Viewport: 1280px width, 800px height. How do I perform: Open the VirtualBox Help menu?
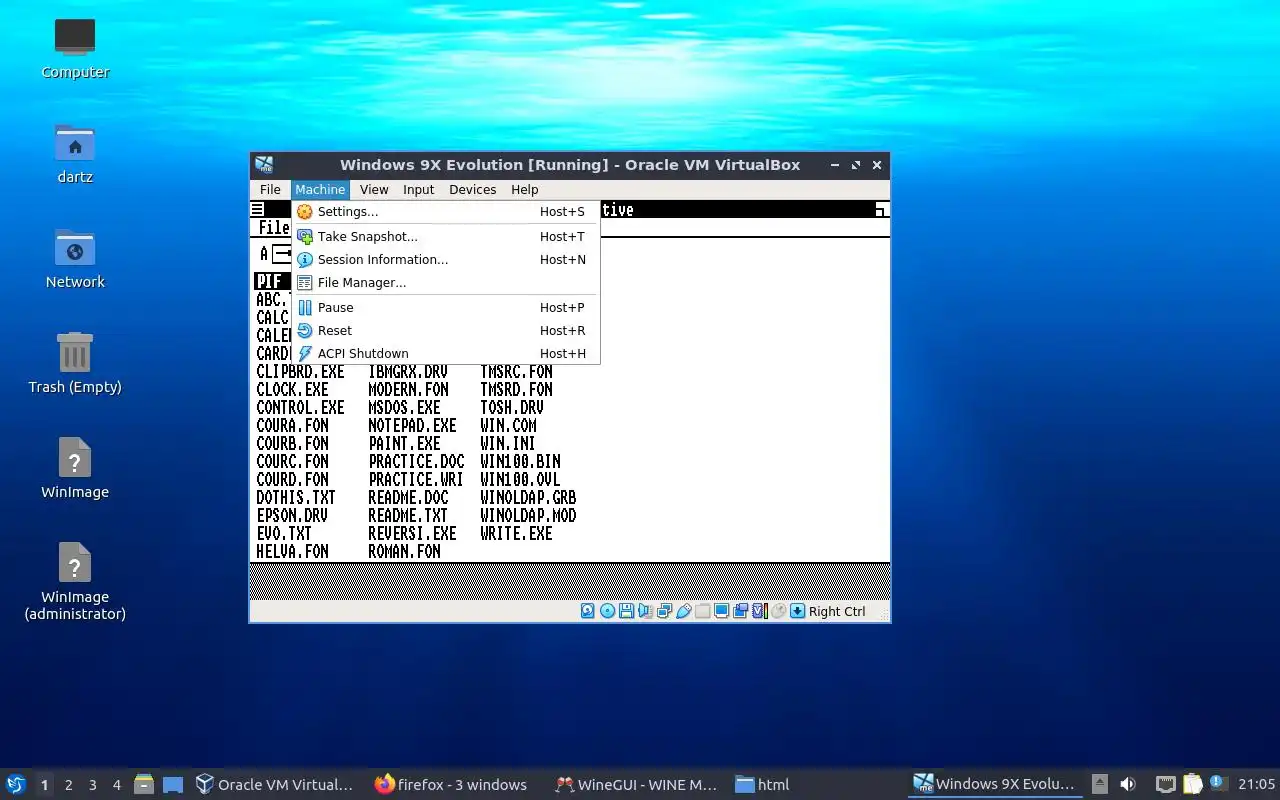(x=524, y=189)
